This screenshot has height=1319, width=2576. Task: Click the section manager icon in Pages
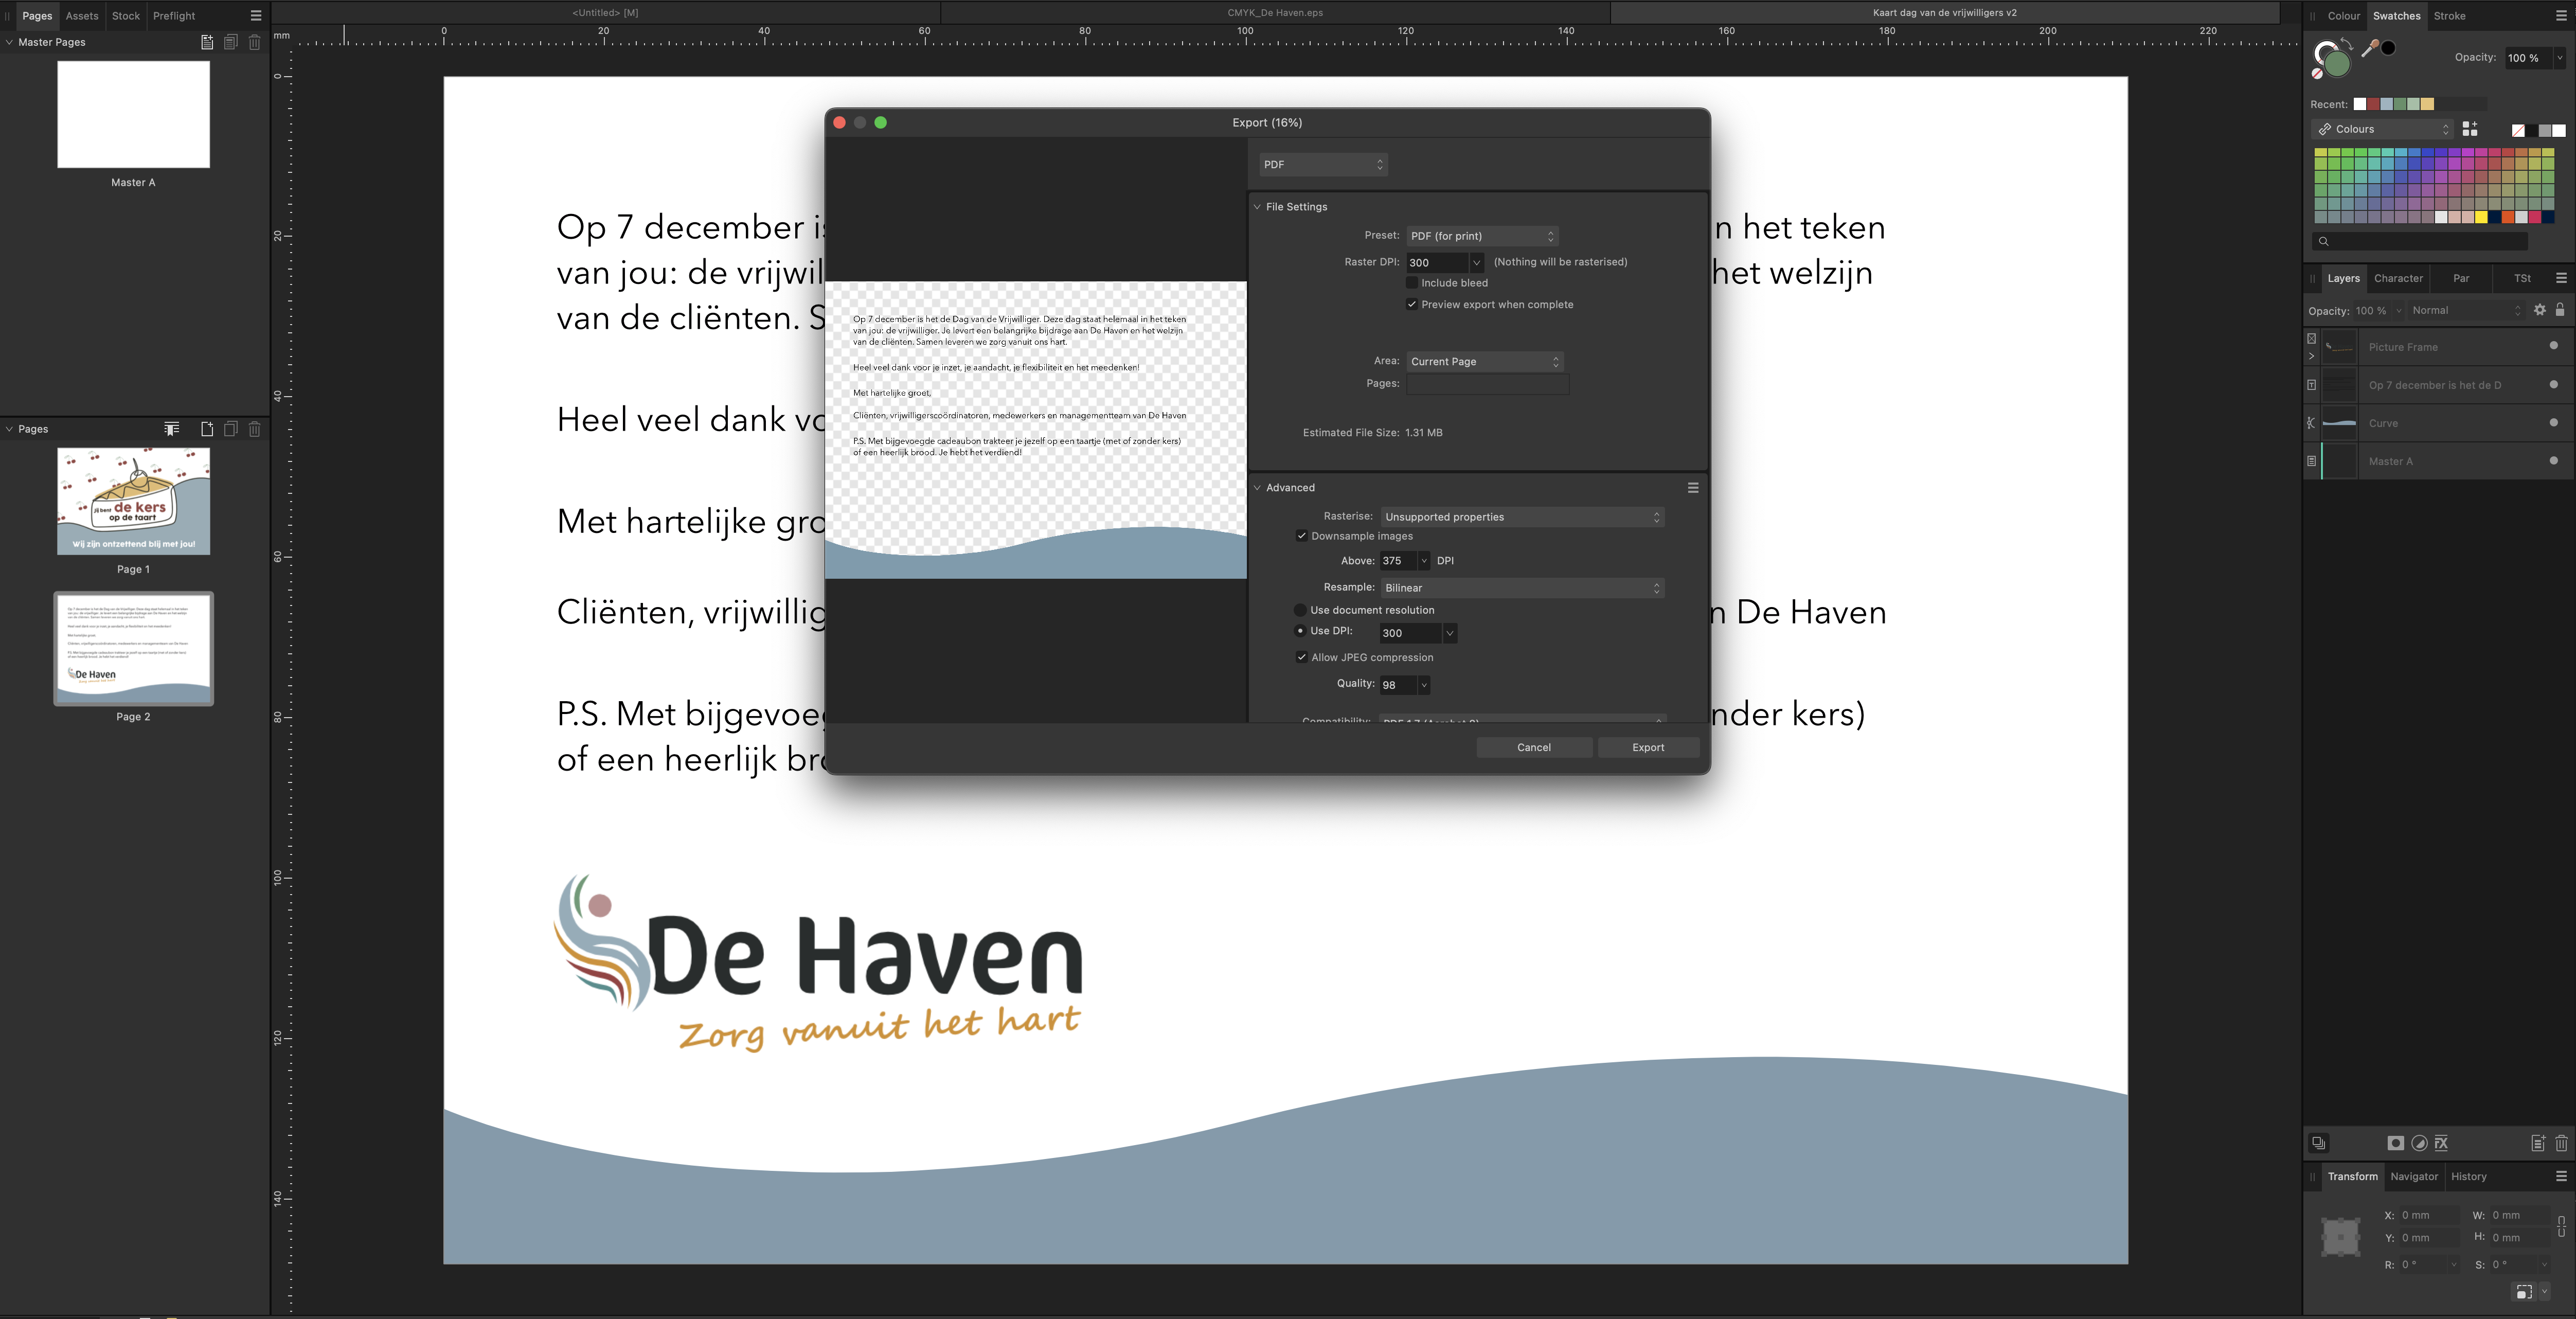(x=172, y=429)
